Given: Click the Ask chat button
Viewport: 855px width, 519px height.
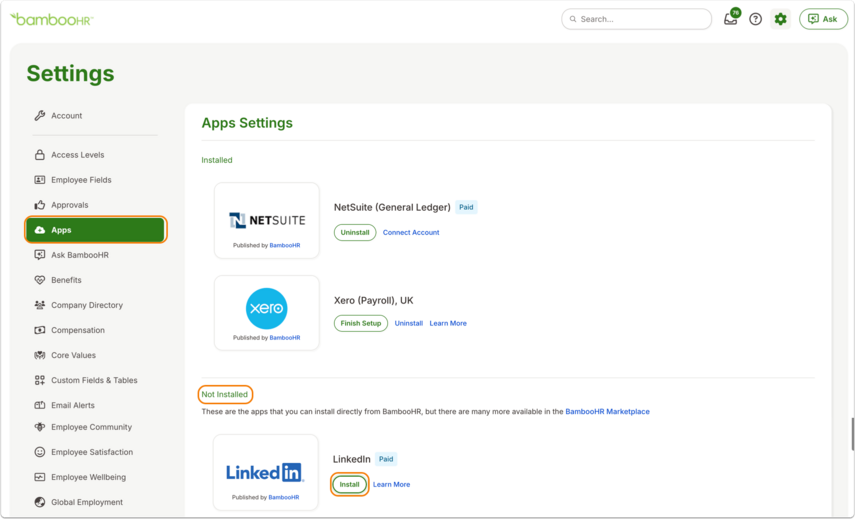Looking at the screenshot, I should coord(823,19).
